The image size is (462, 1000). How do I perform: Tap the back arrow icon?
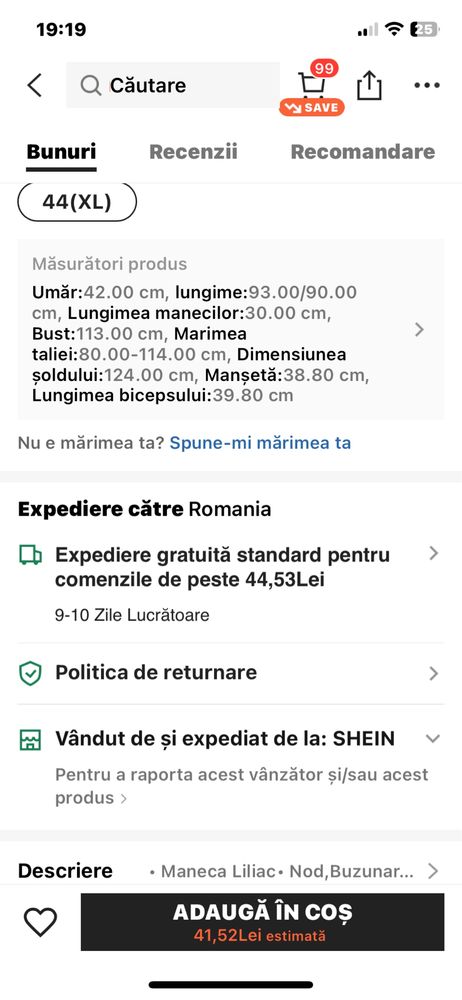(x=34, y=85)
